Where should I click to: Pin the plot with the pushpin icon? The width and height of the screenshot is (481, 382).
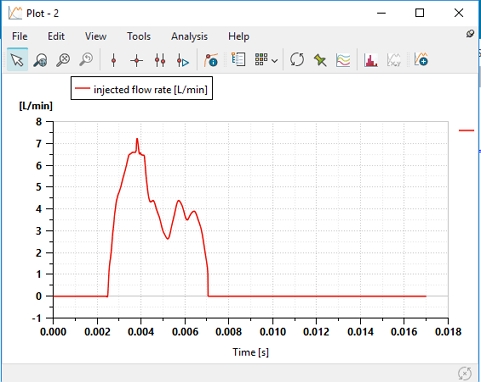320,60
